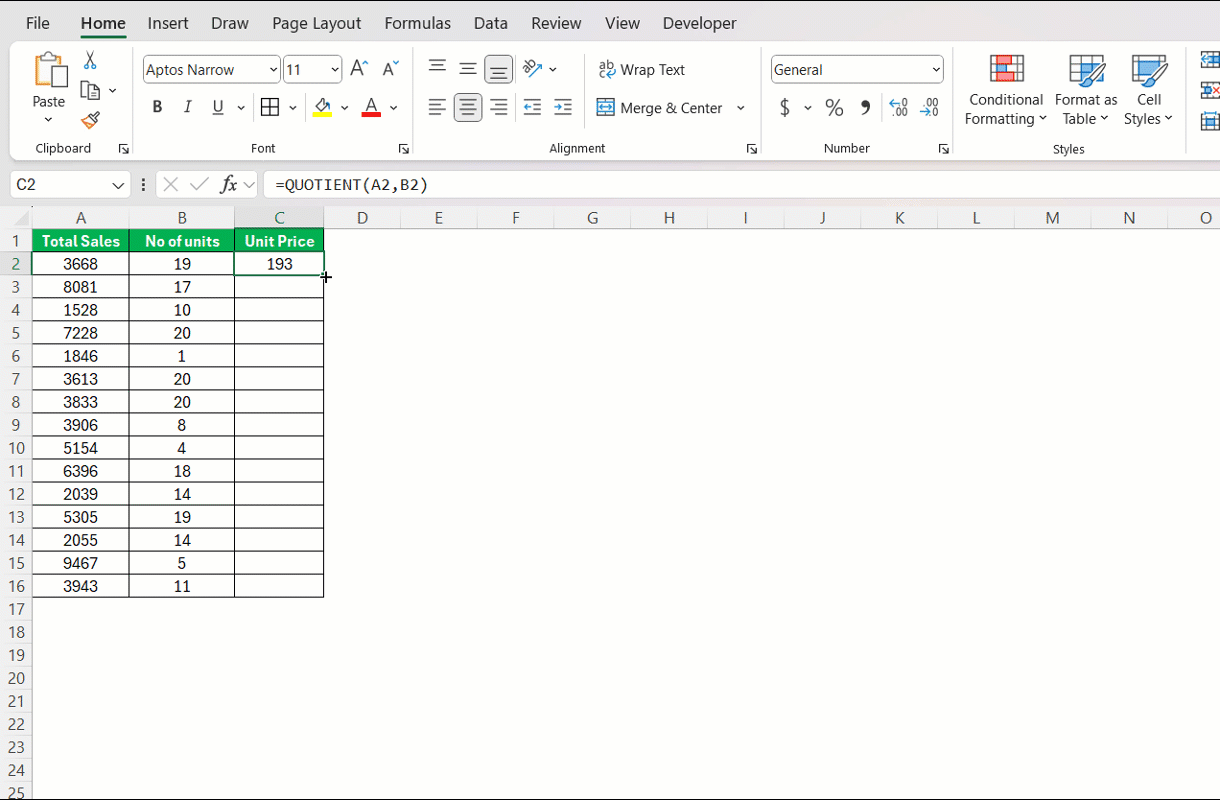Click the Copy icon
The image size is (1220, 800).
tap(90, 91)
